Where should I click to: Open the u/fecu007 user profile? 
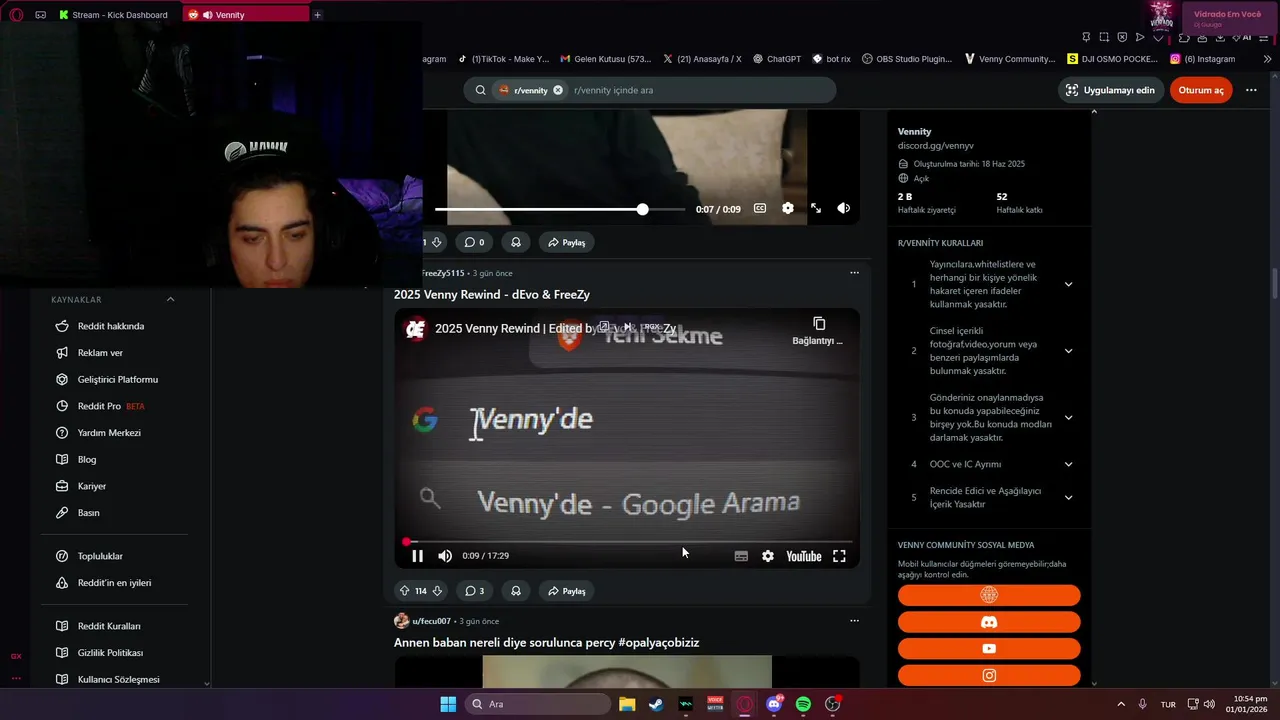click(431, 621)
